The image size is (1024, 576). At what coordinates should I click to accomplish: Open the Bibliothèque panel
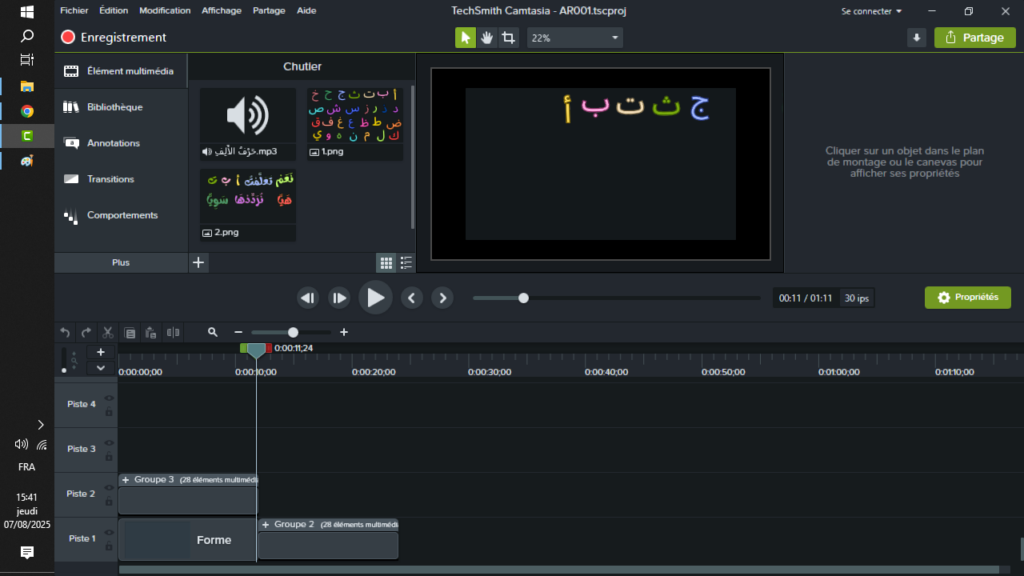click(121, 107)
